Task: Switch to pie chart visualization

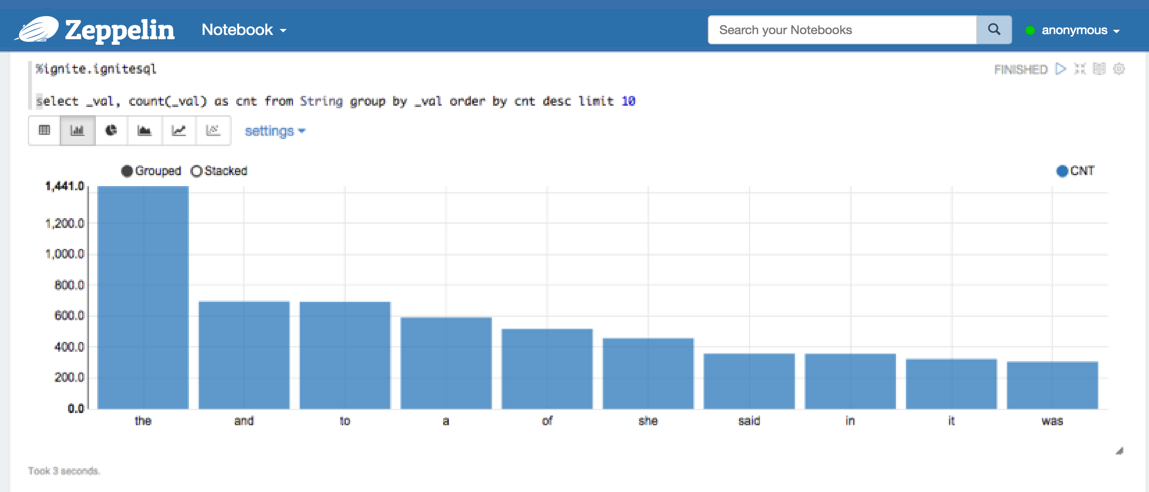Action: (x=112, y=131)
